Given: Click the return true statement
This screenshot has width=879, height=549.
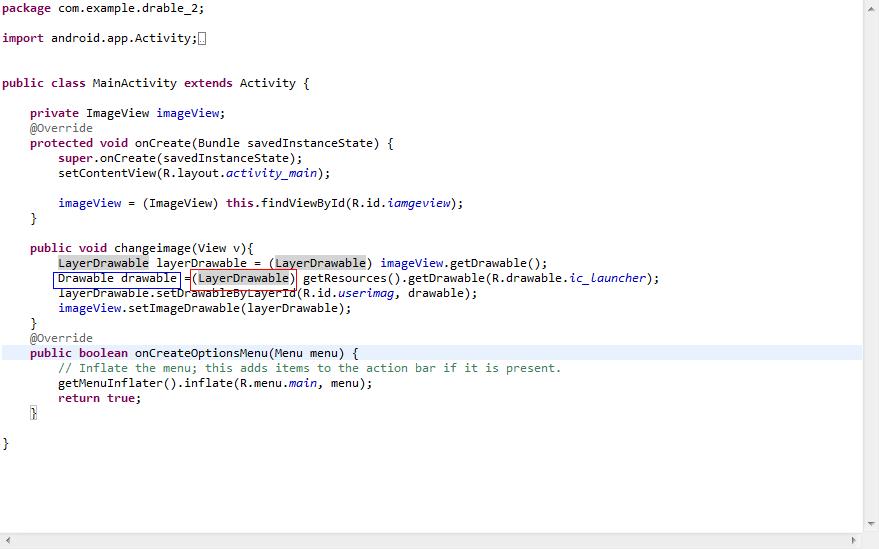Looking at the screenshot, I should [x=99, y=398].
